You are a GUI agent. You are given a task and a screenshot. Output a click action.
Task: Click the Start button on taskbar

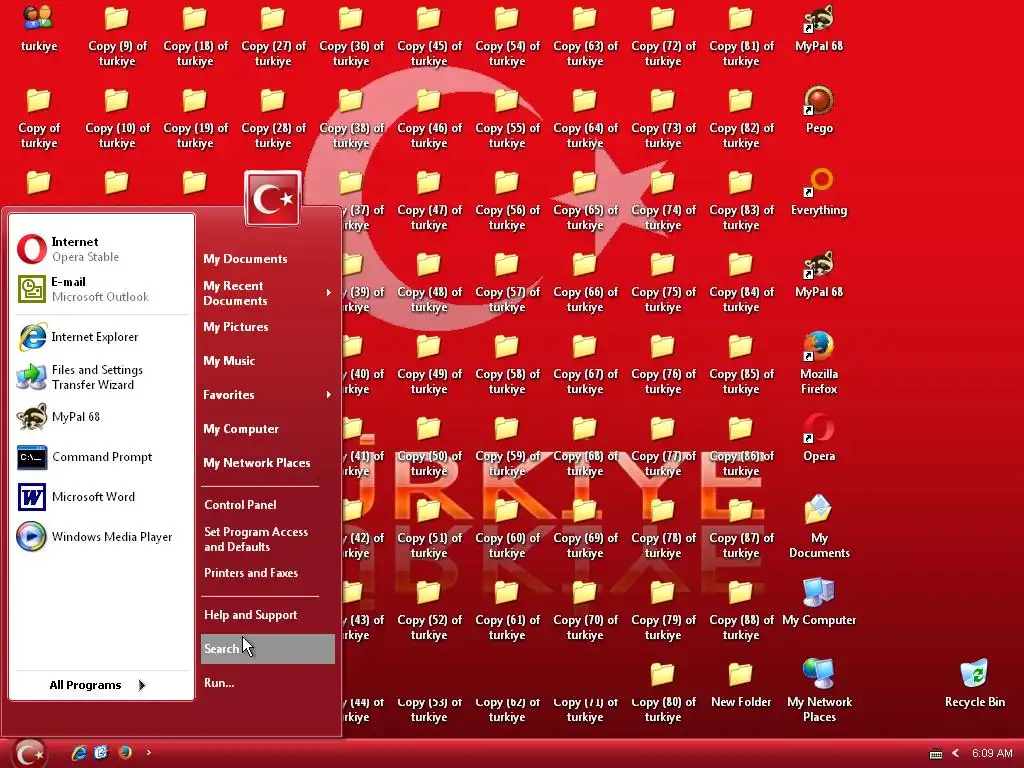point(29,753)
